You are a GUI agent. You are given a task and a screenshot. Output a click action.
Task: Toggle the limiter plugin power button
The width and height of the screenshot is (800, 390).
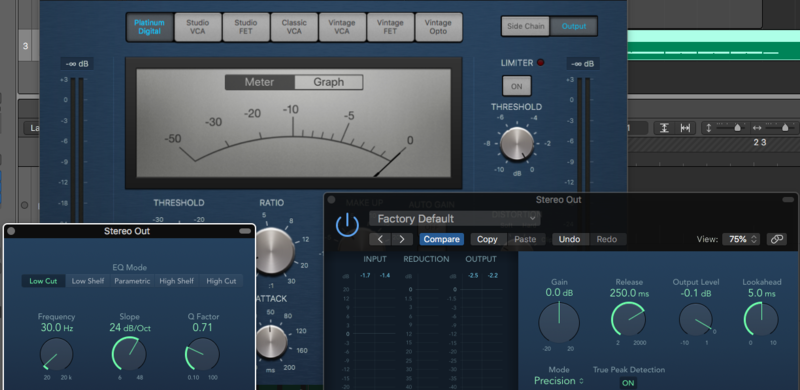[347, 225]
